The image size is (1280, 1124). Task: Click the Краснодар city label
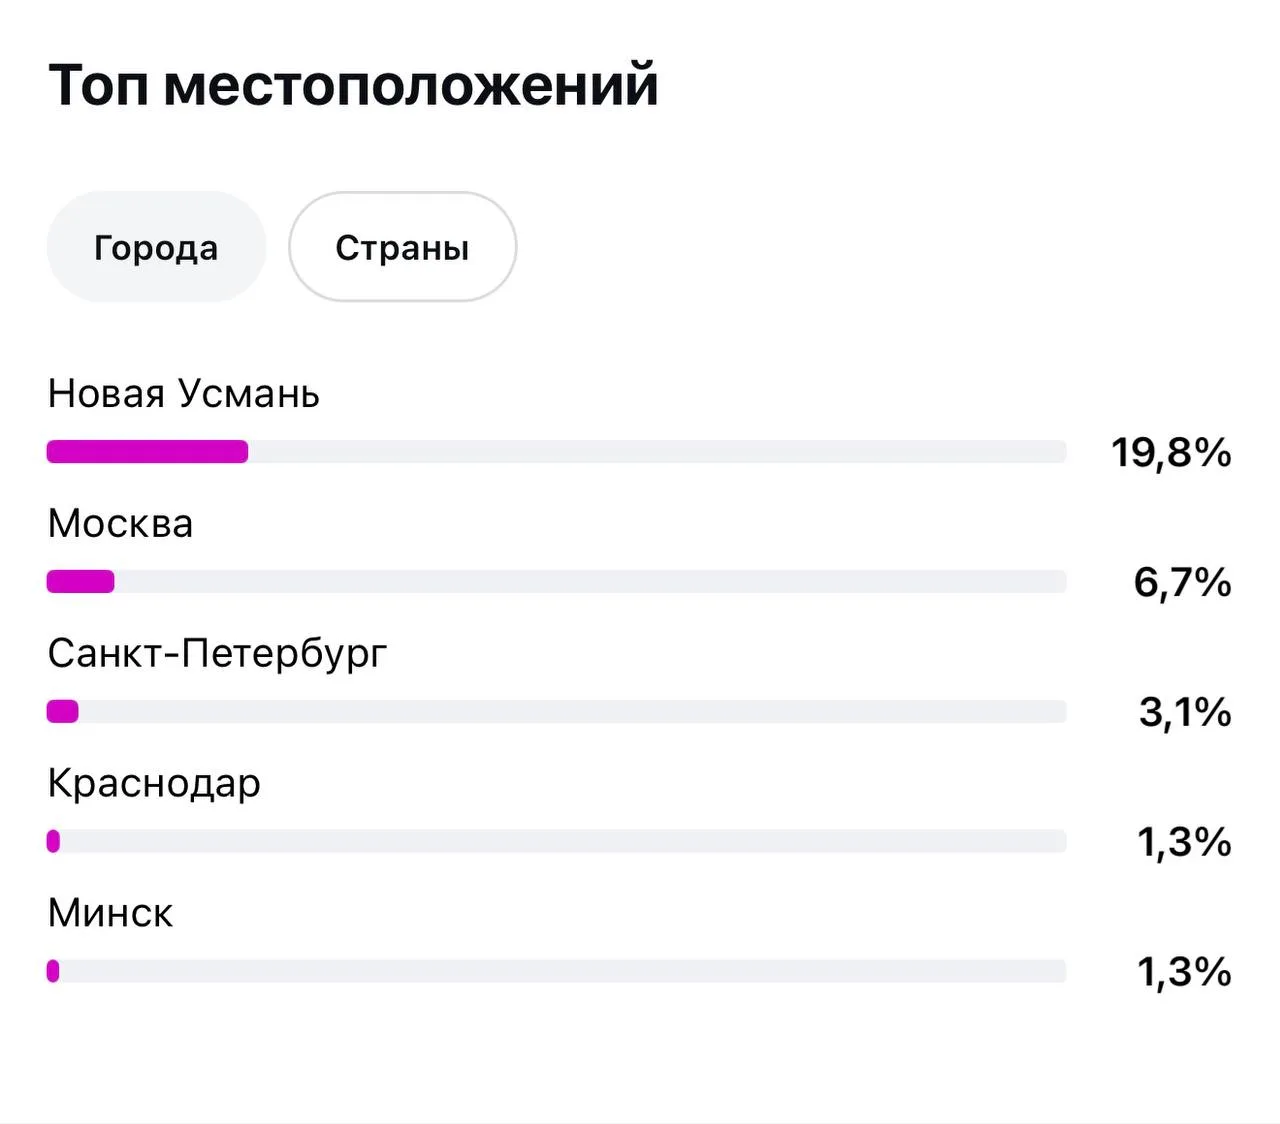pos(154,784)
